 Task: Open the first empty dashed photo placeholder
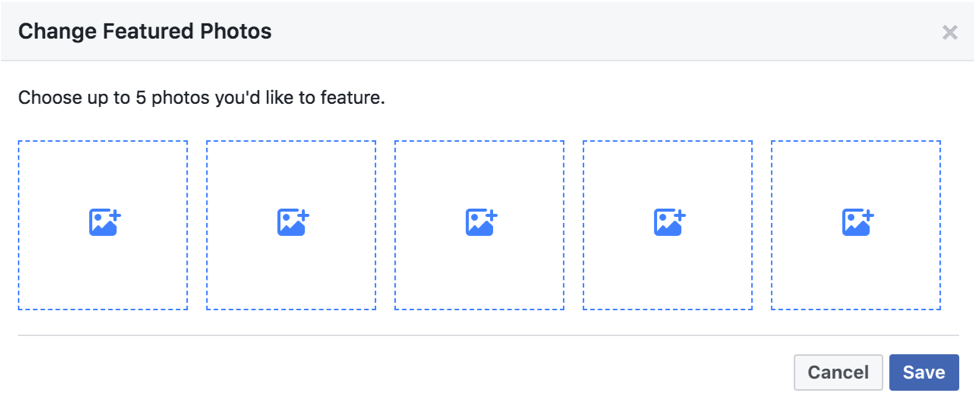tap(102, 225)
